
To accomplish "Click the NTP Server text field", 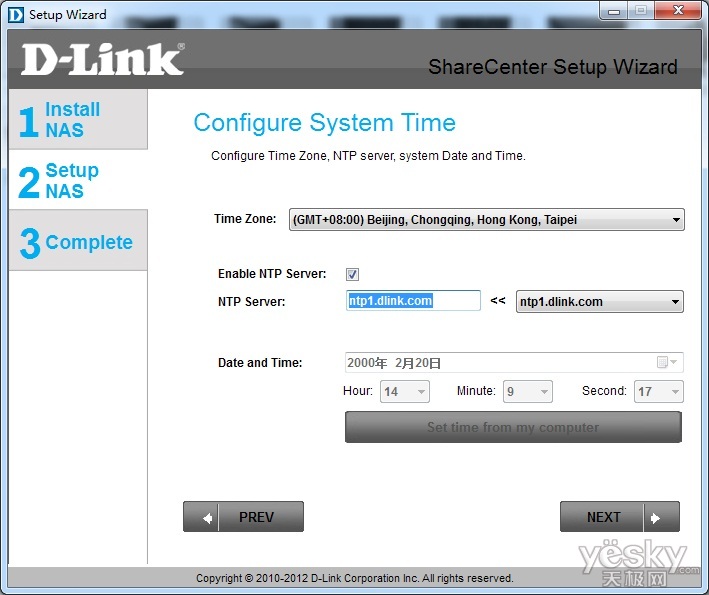I will [413, 301].
